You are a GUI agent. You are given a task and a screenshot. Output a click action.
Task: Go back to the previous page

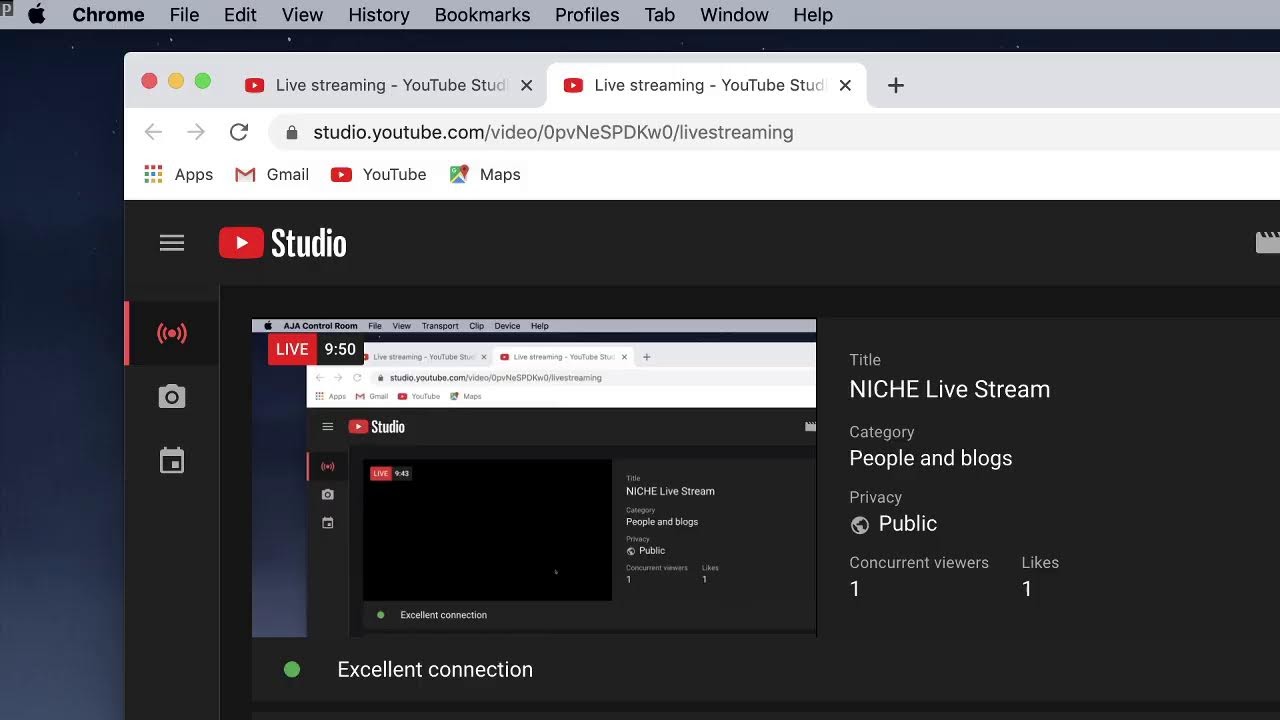click(153, 132)
